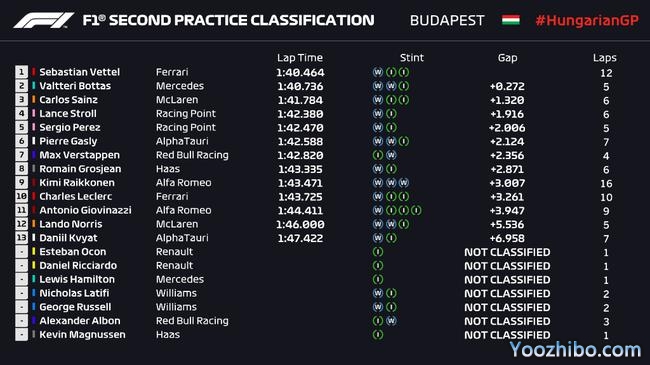650x365 pixels.
Task: Click position box number 1
Action: click(21, 72)
